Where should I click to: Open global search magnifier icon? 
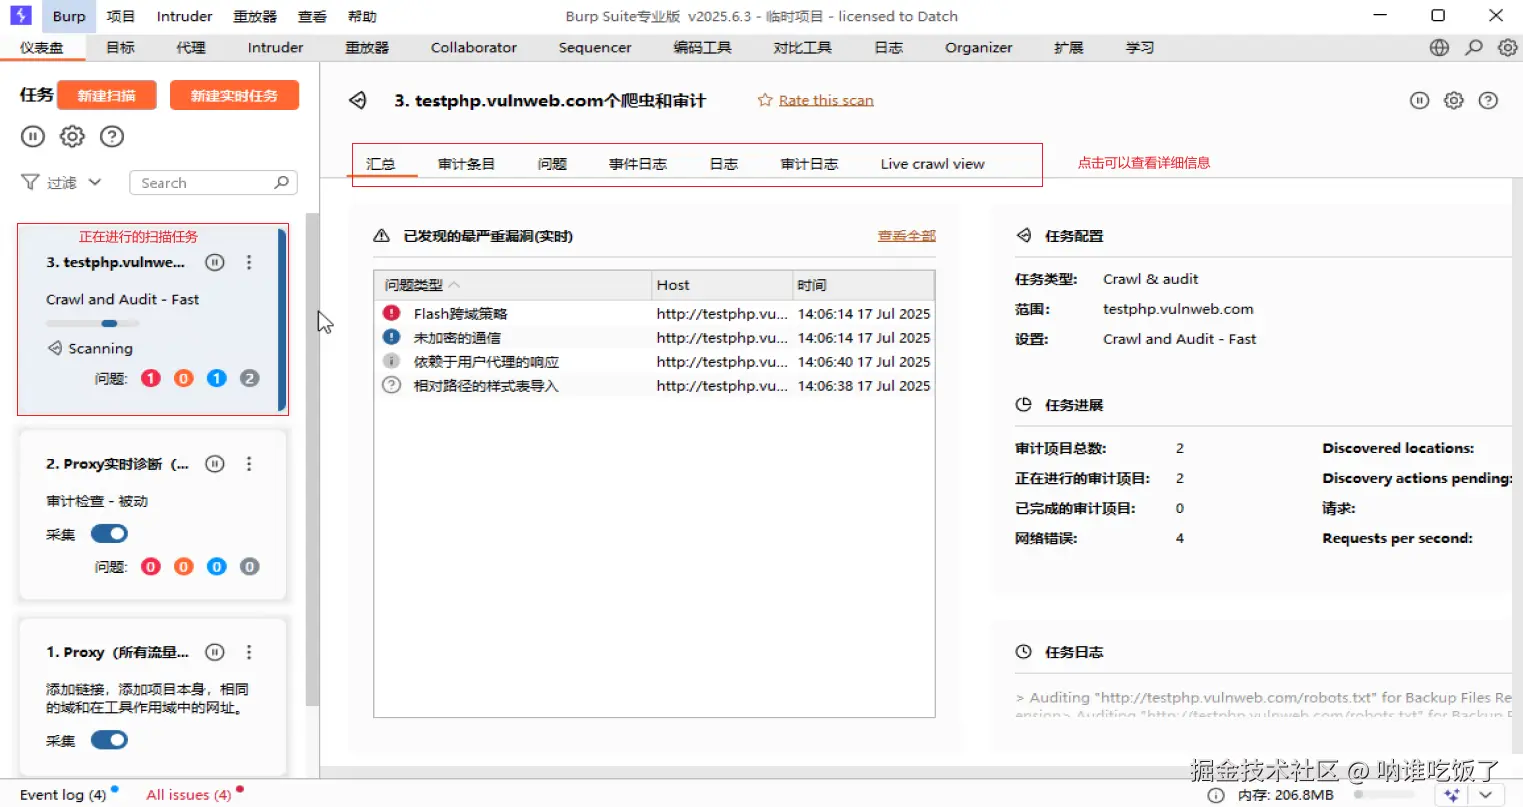tap(1474, 47)
